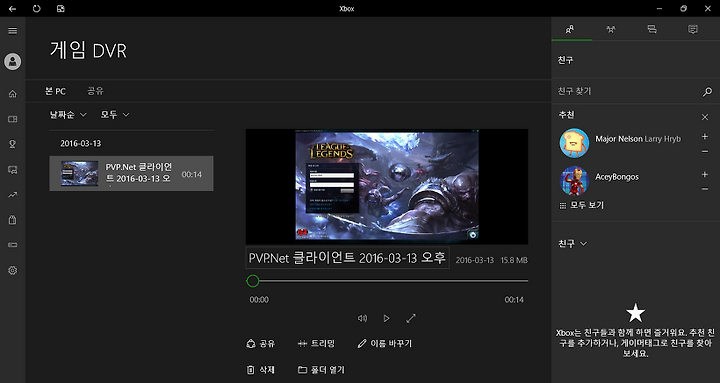Switch to Parties tab icon in right panel
The height and width of the screenshot is (383, 720).
(611, 29)
